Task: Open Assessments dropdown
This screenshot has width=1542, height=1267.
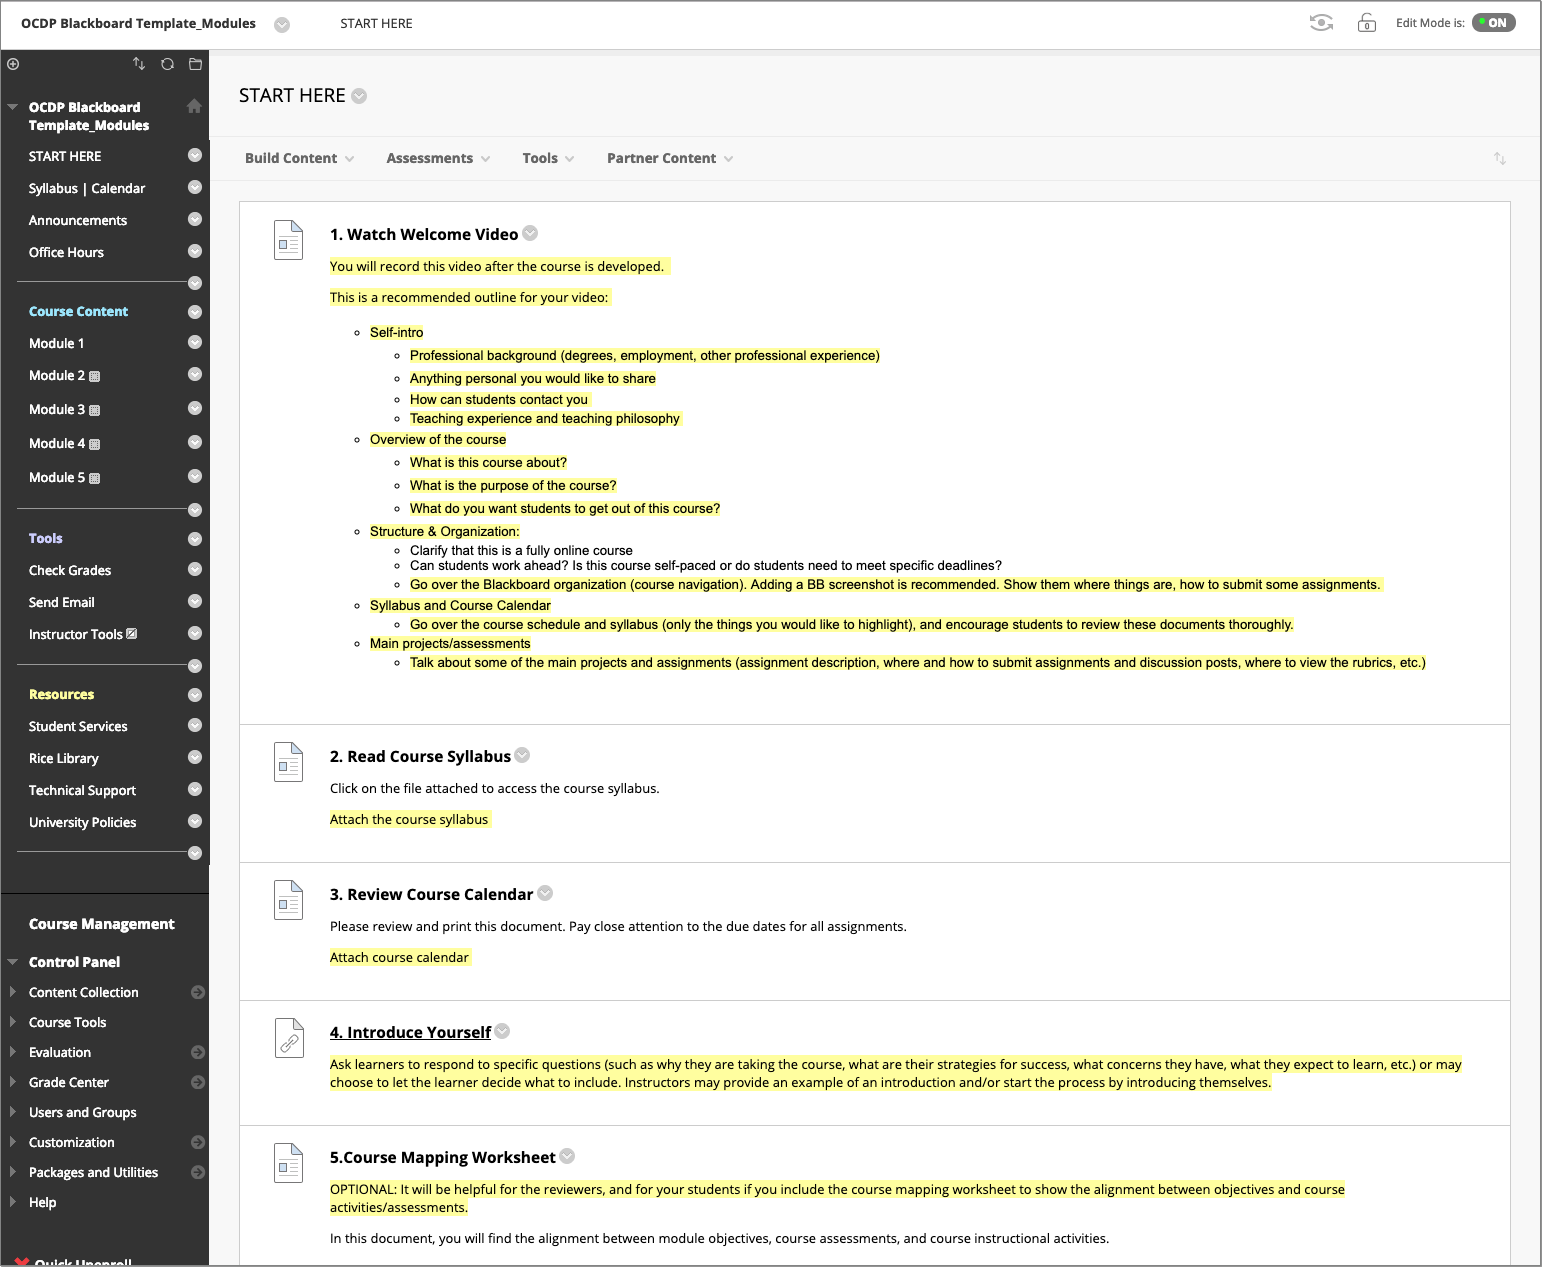Action: coord(438,158)
